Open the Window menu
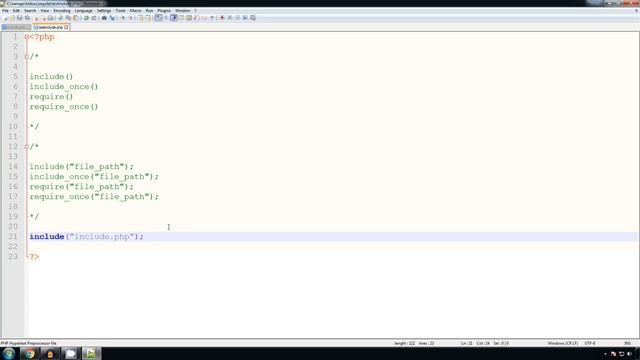The width and height of the screenshot is (640, 360). [182, 11]
